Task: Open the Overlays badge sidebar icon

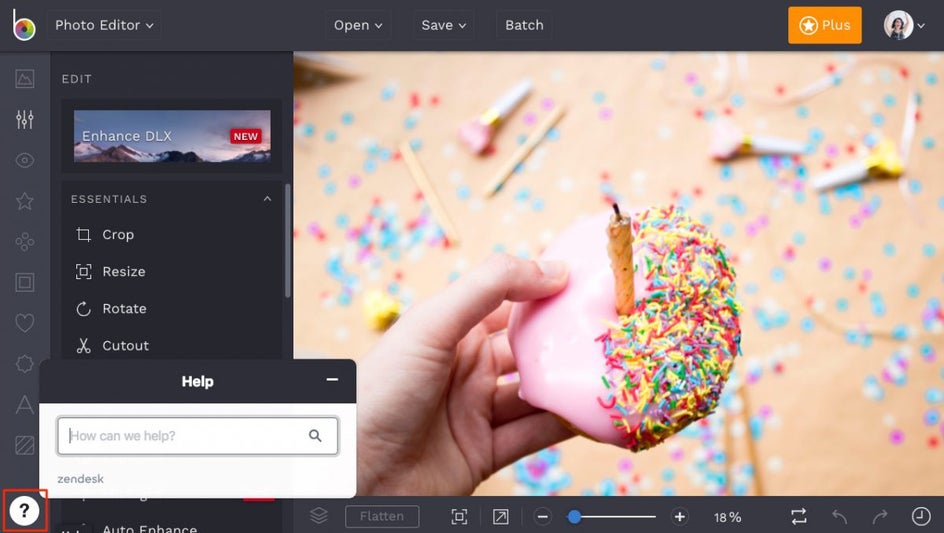Action: [x=25, y=364]
